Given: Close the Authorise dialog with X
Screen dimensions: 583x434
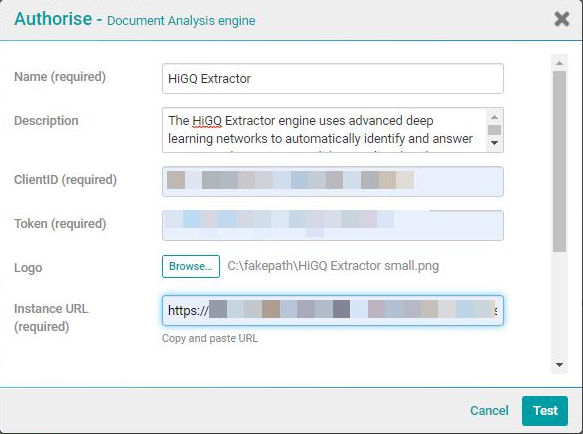Looking at the screenshot, I should [561, 19].
